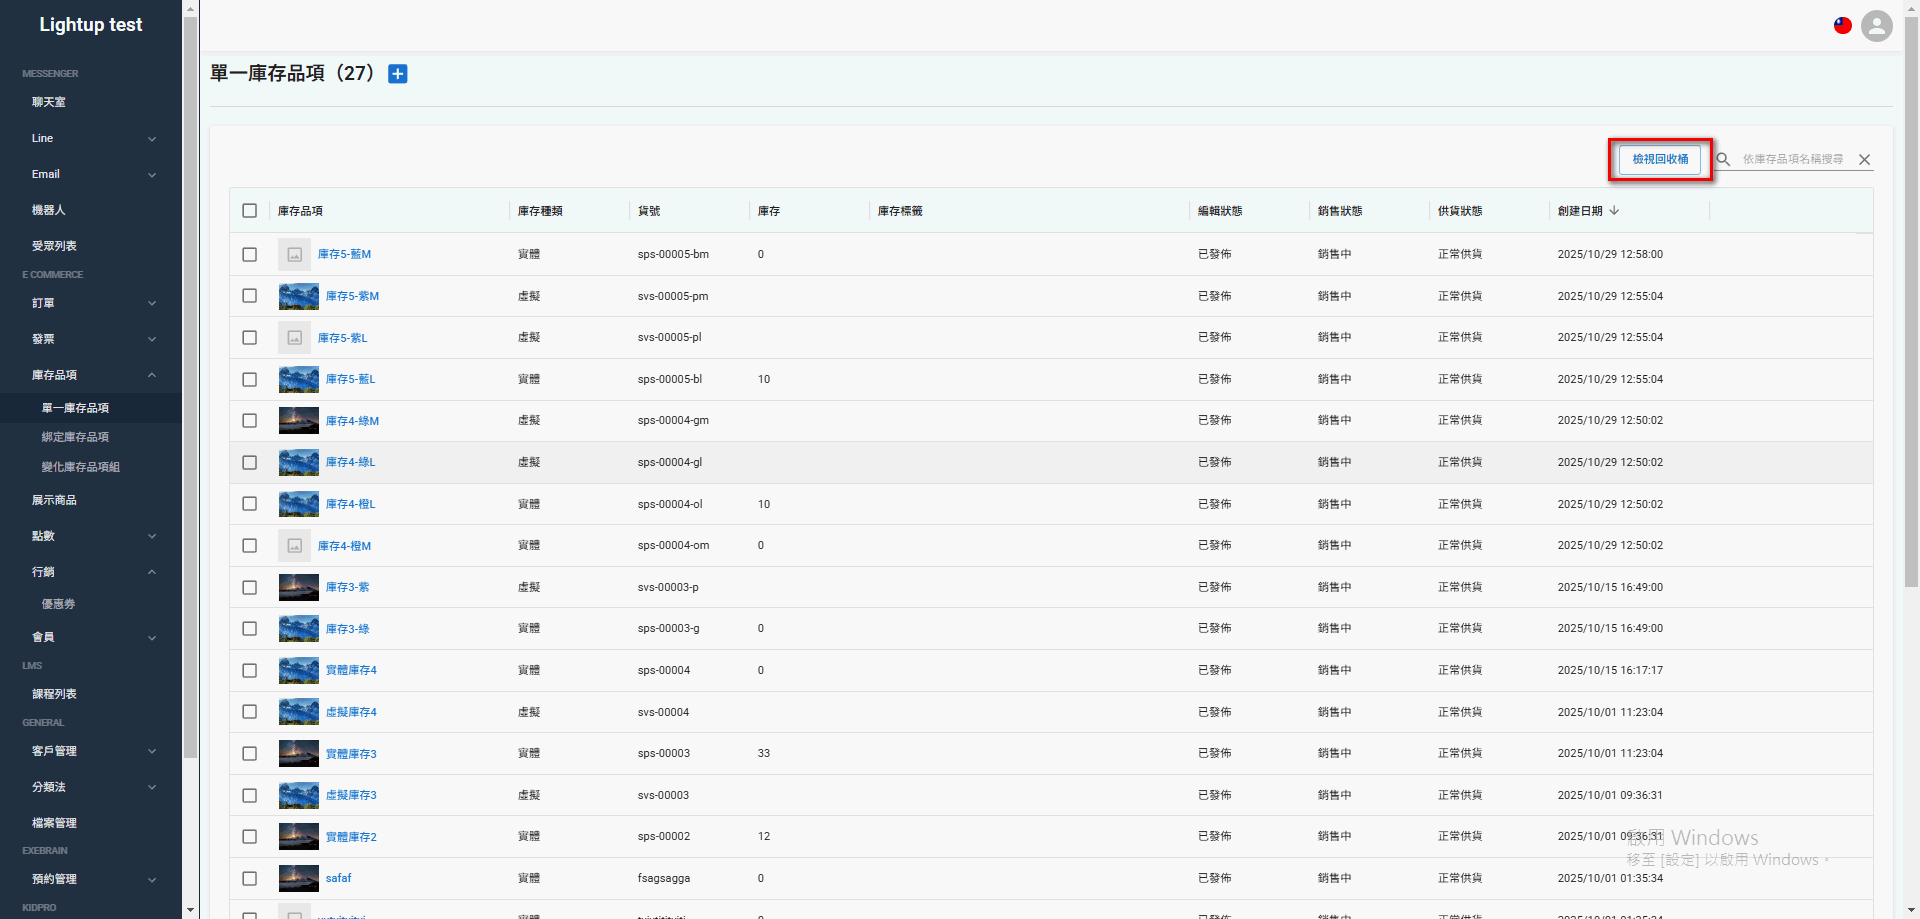
Task: Open the thumbnail image of 庫存4-綠M
Action: (298, 420)
